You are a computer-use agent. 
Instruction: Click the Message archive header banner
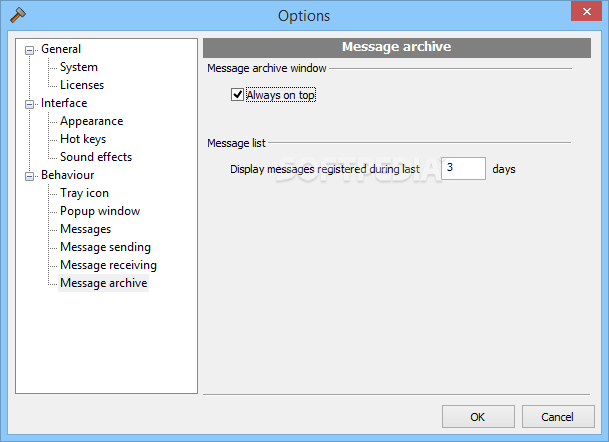pos(397,47)
